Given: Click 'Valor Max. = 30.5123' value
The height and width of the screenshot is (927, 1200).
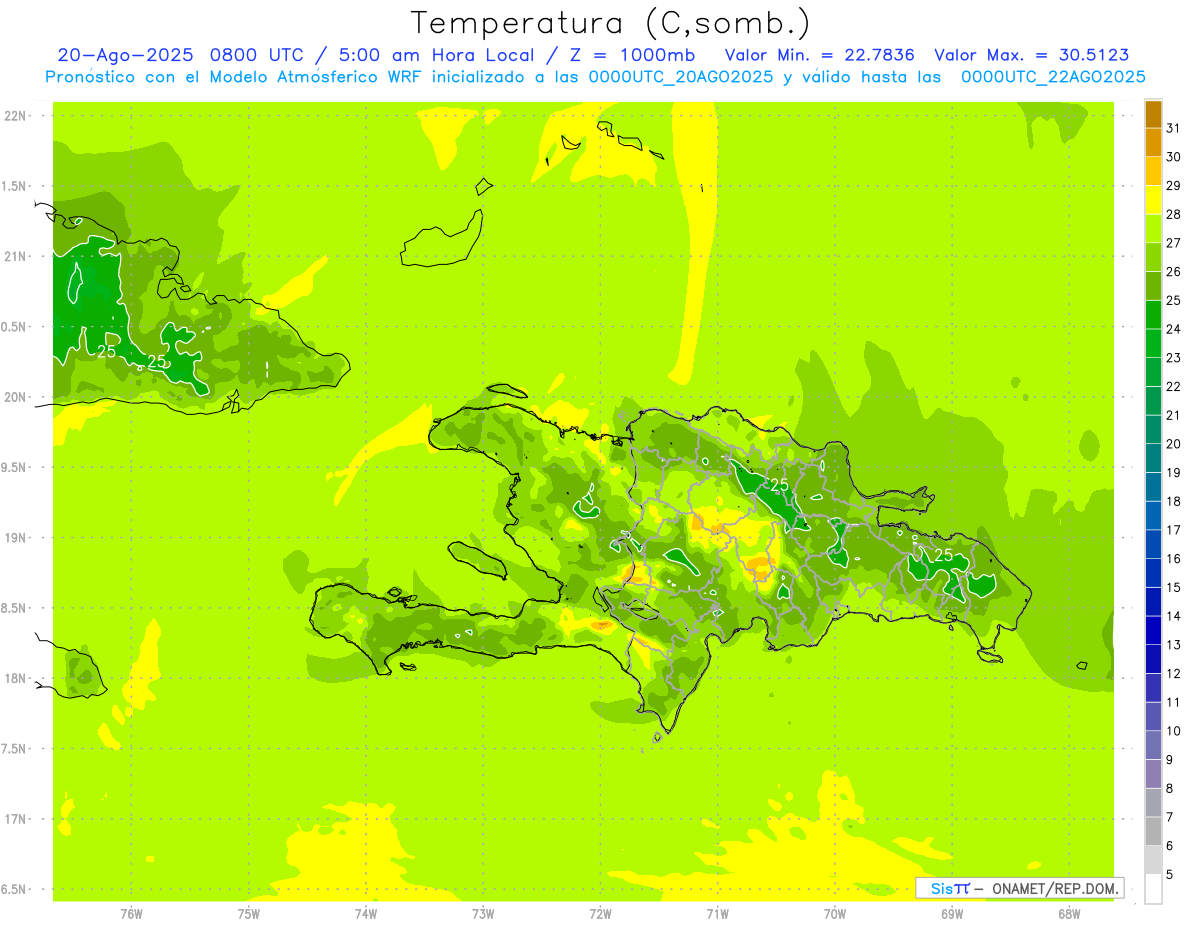Looking at the screenshot, I should tap(1032, 55).
